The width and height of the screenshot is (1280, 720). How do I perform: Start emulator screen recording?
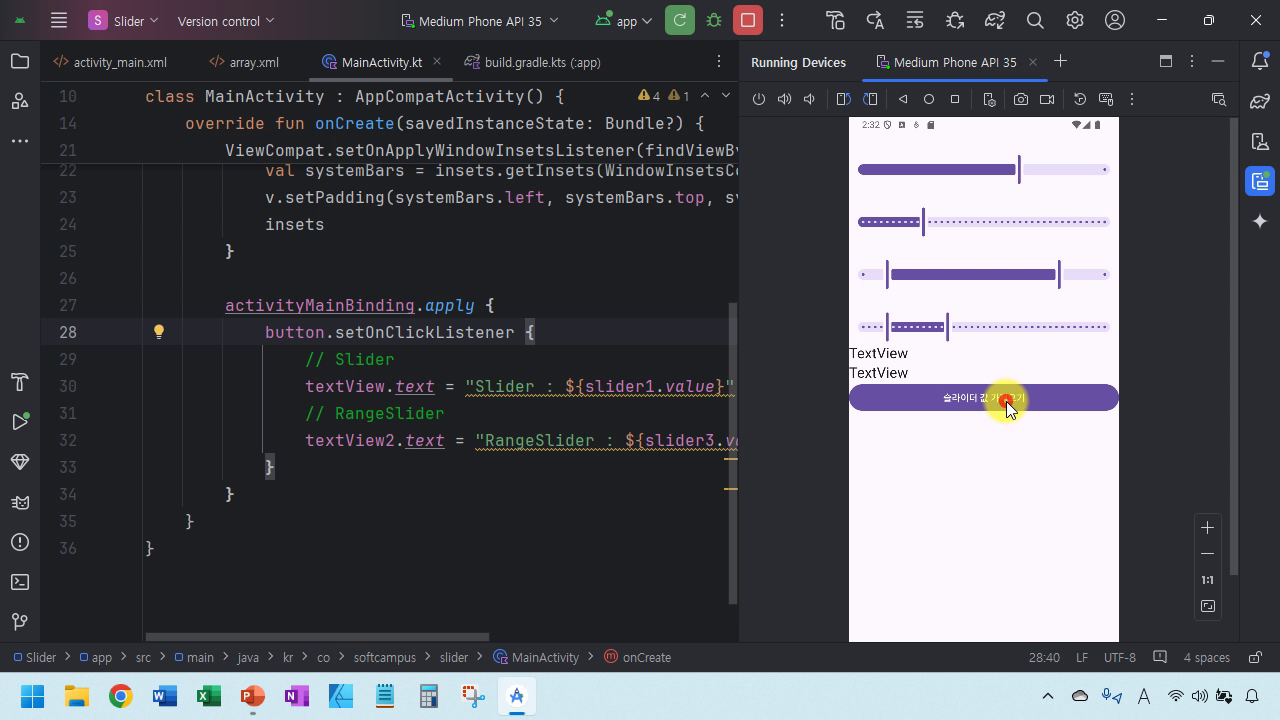click(x=1047, y=99)
